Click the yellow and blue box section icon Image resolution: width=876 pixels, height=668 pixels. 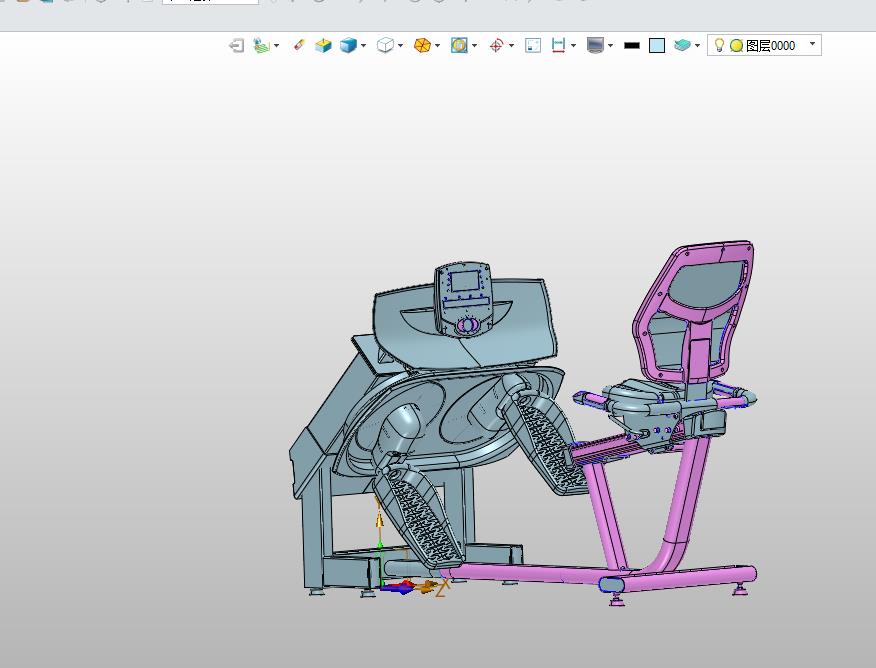coord(323,45)
